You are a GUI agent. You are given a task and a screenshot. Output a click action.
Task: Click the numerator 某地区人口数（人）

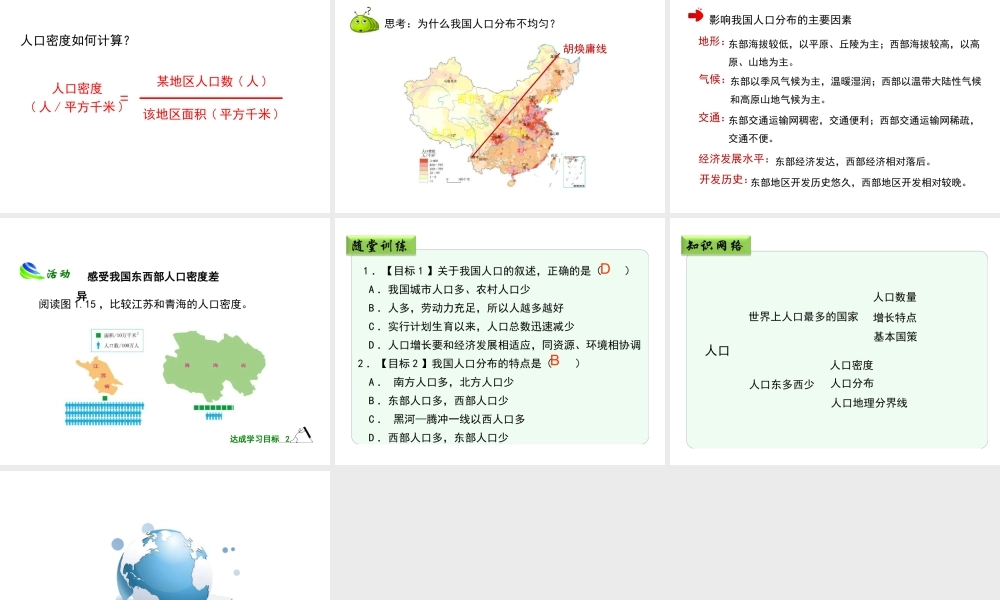click(212, 81)
